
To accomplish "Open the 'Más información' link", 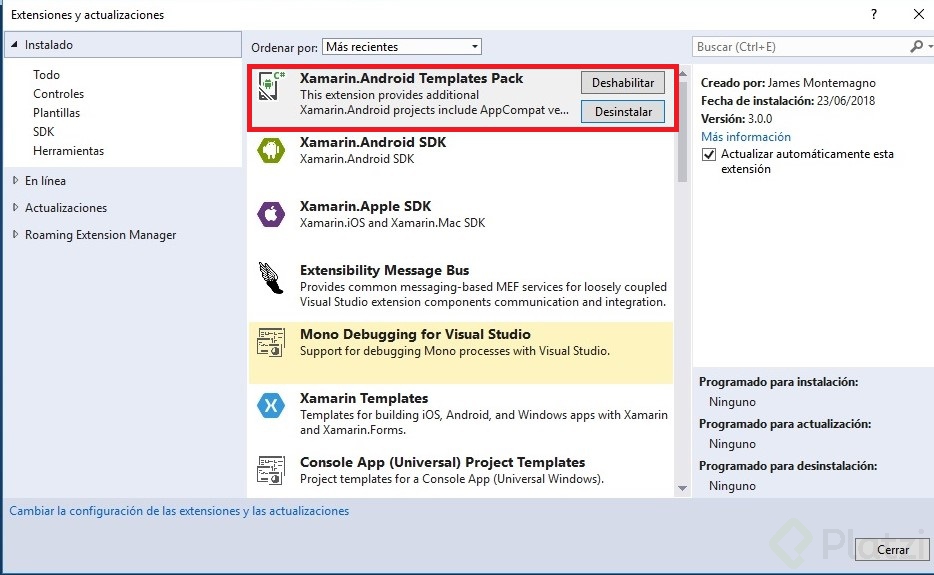I will click(x=745, y=137).
